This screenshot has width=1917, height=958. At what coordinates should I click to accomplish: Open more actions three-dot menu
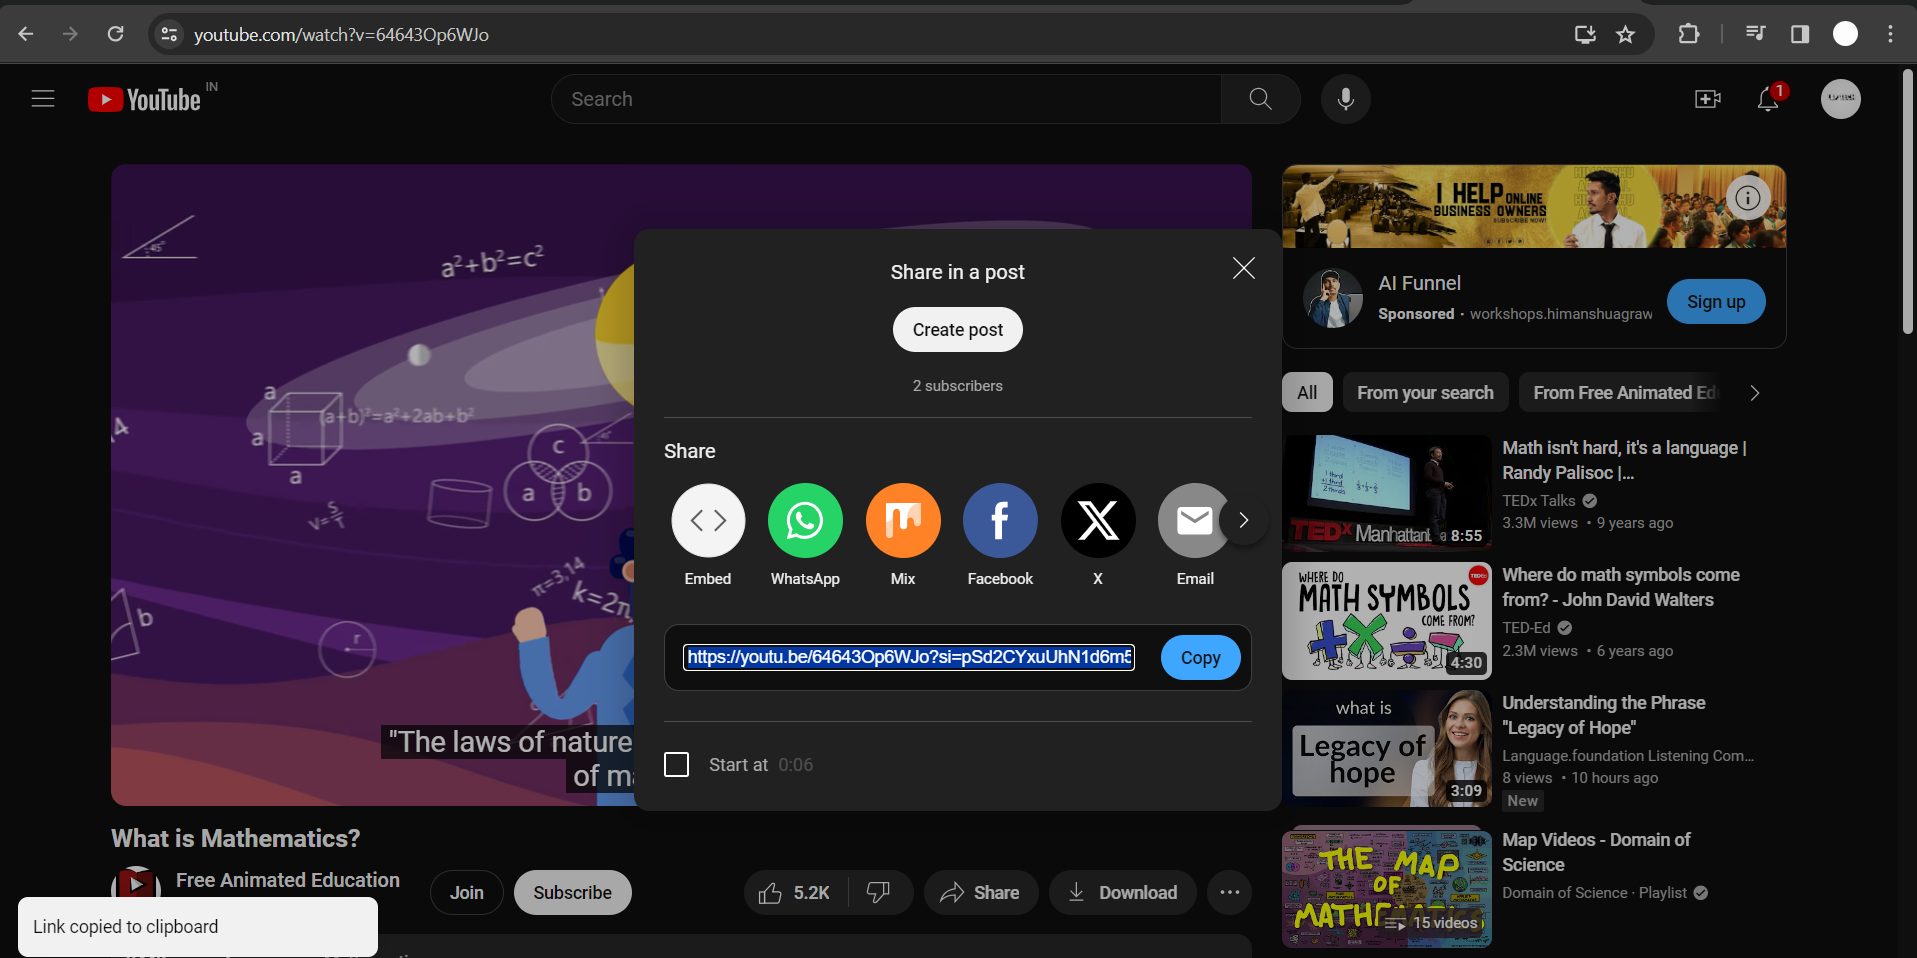(1230, 893)
